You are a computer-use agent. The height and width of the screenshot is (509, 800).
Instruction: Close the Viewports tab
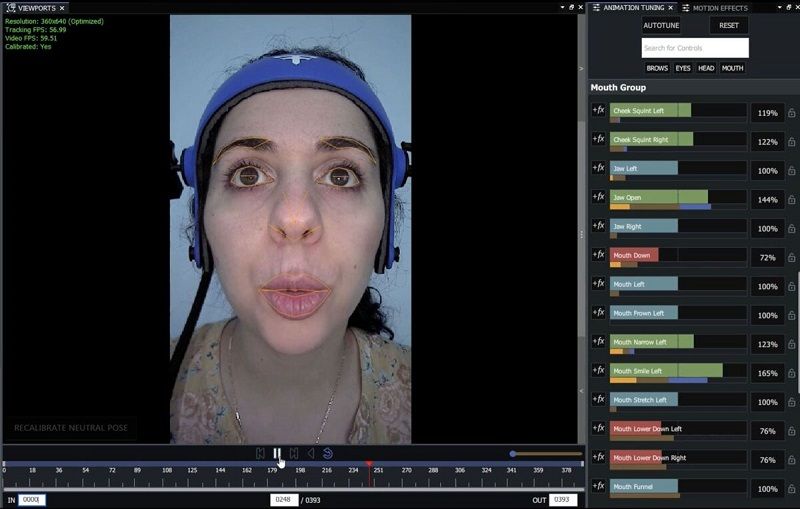(x=62, y=8)
